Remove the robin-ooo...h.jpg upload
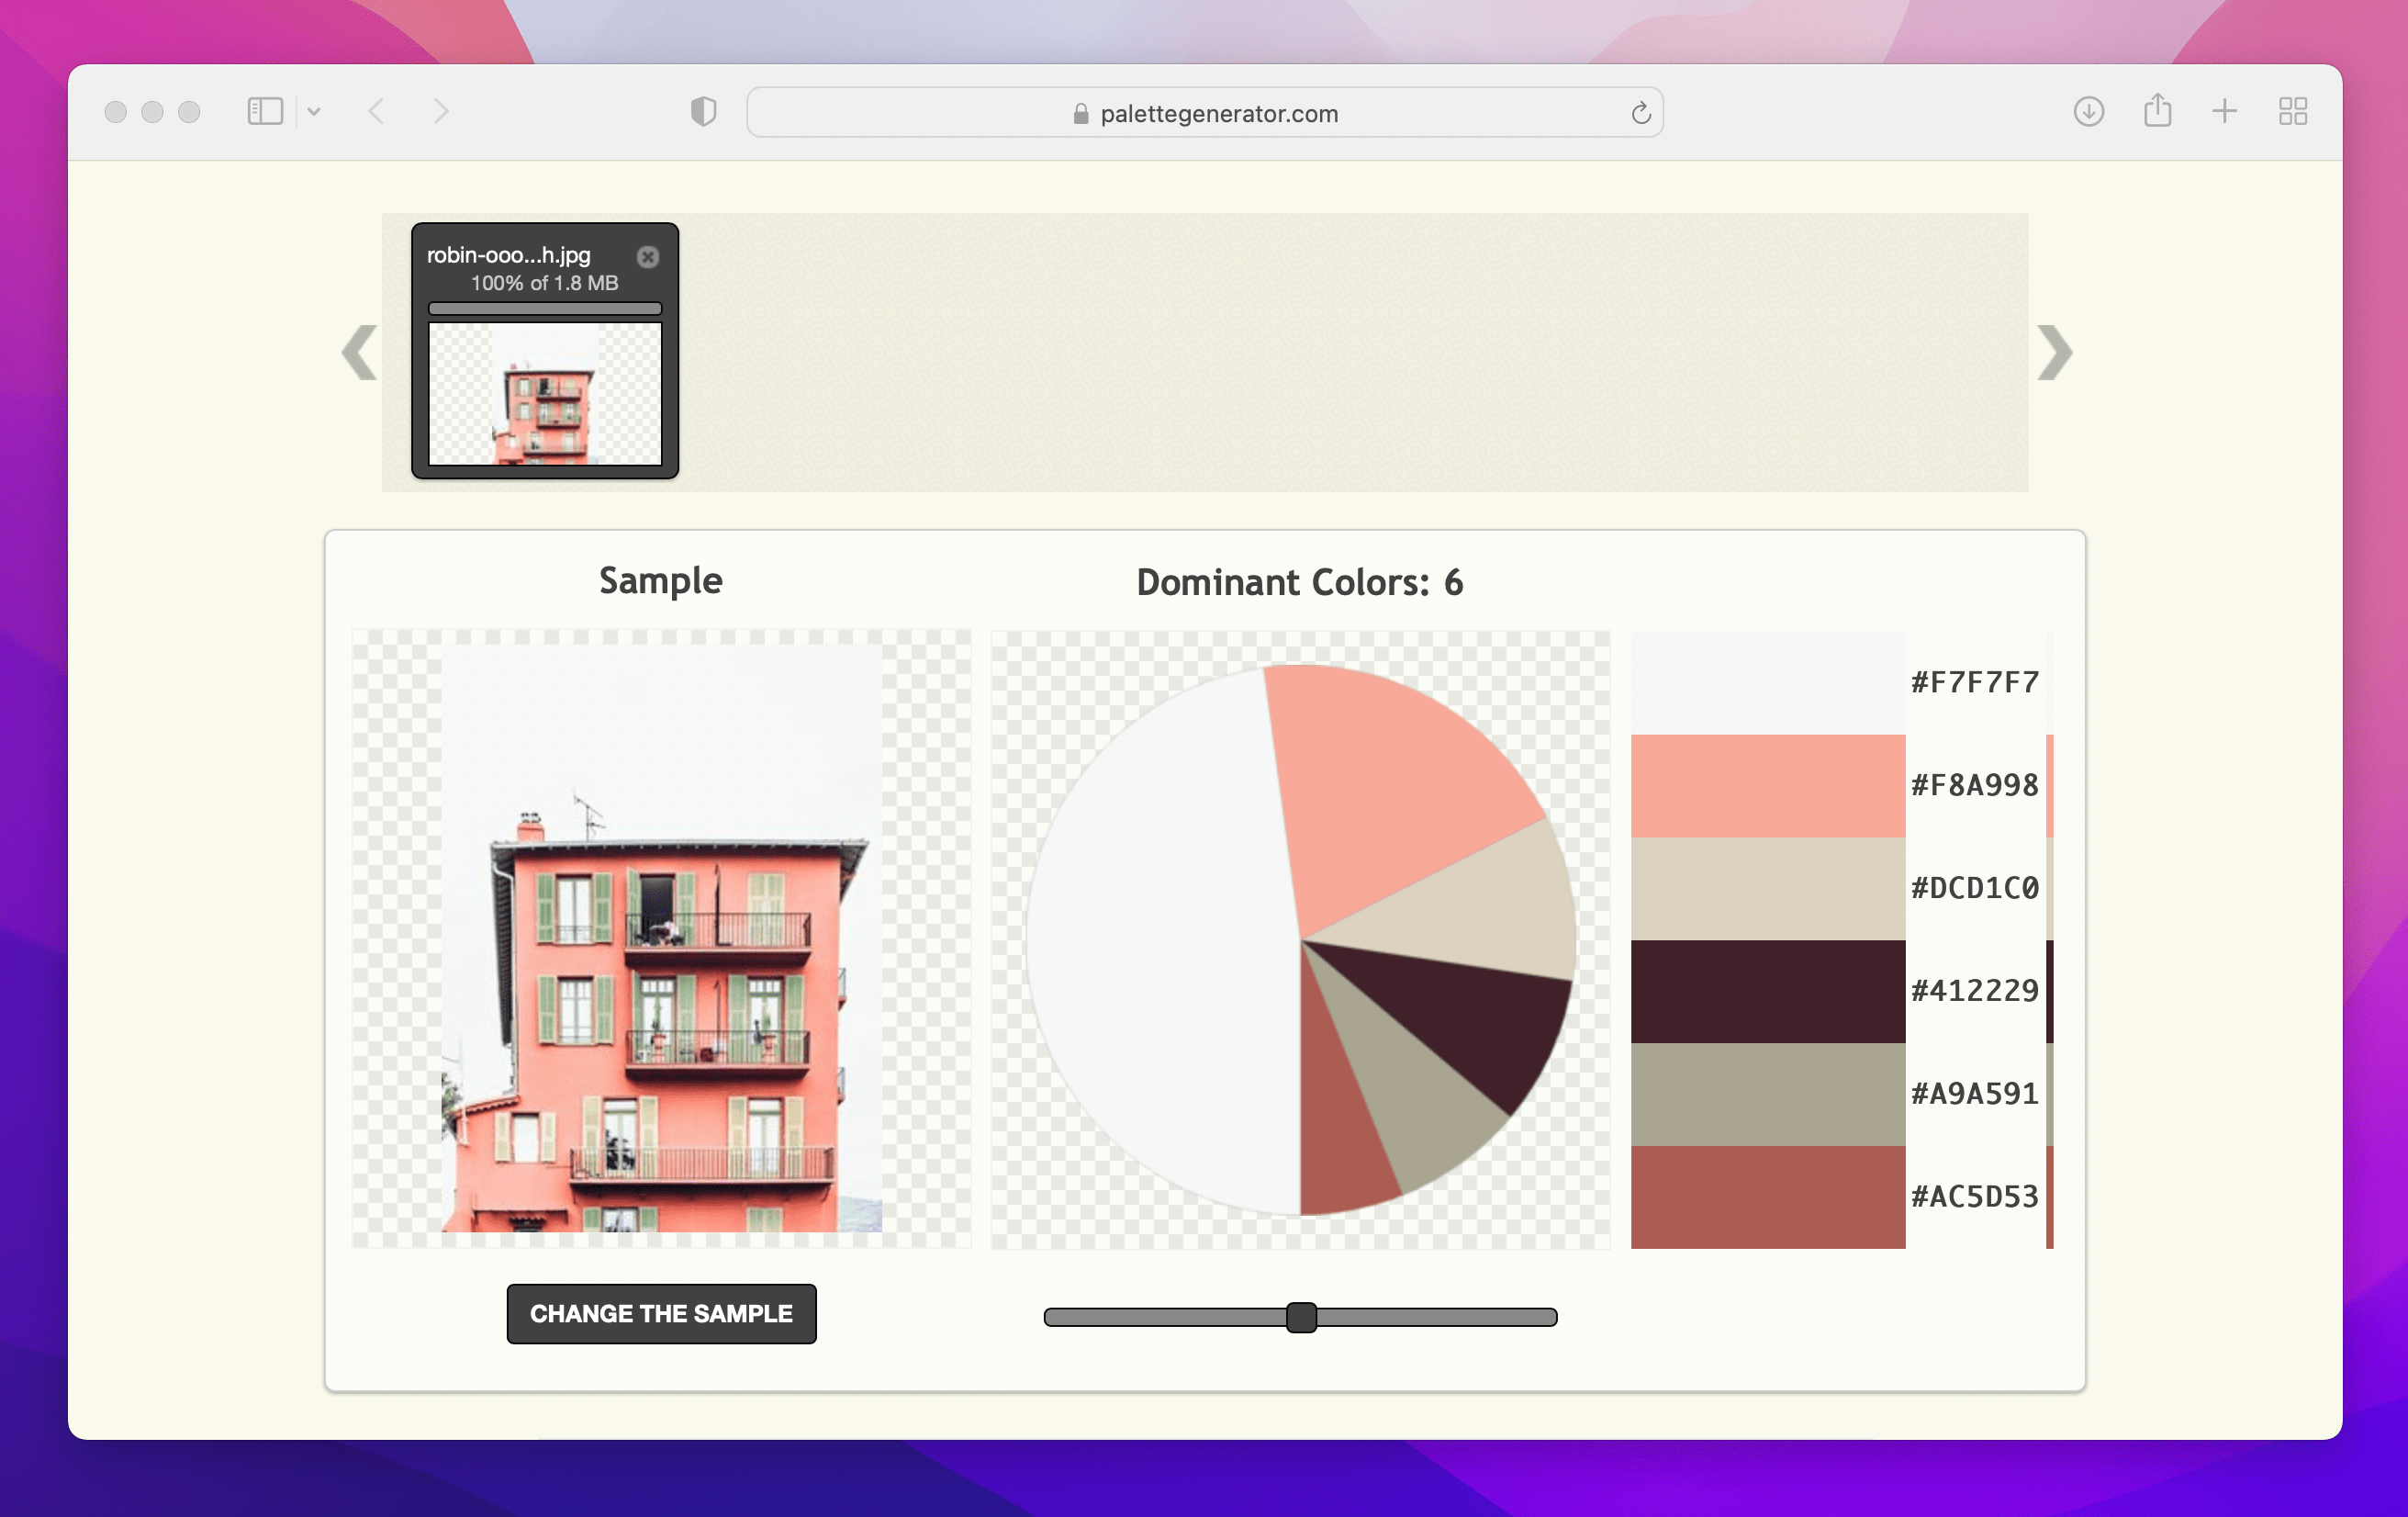This screenshot has height=1517, width=2408. click(x=648, y=258)
